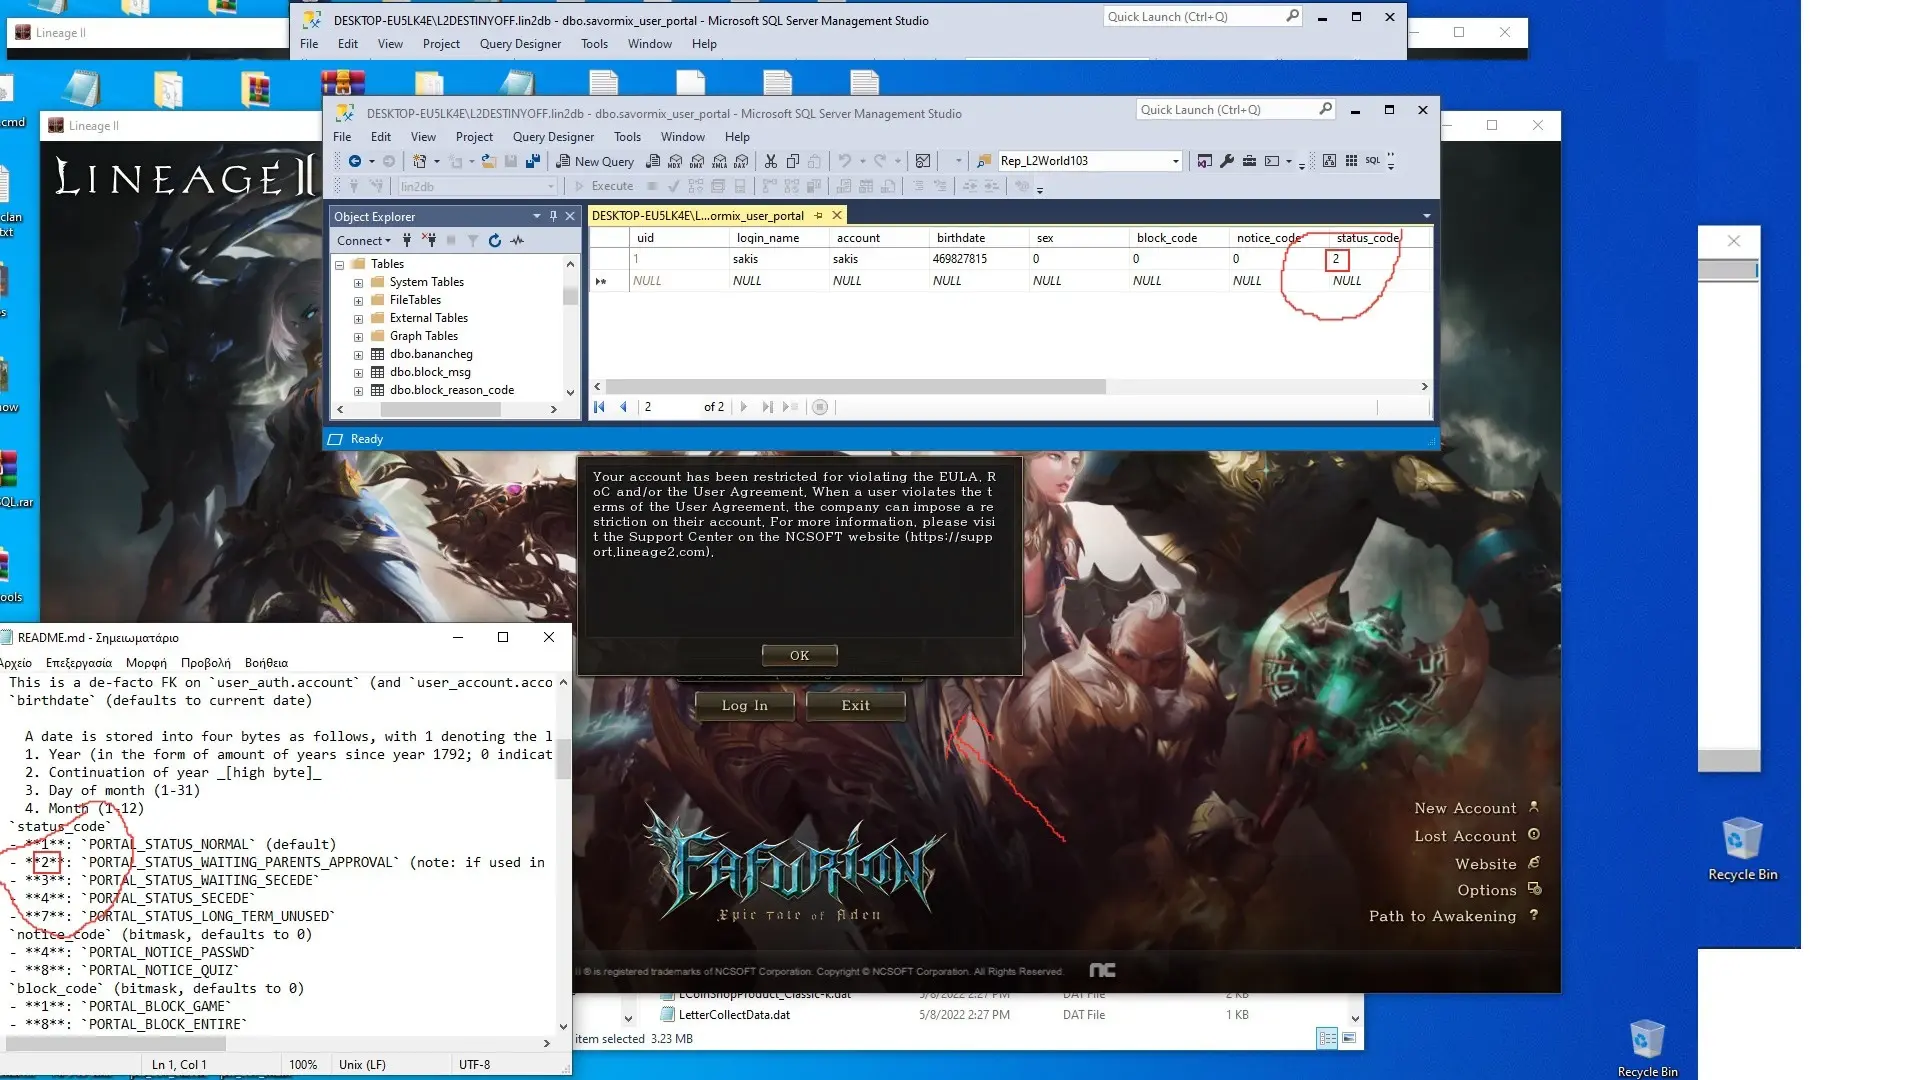Open the Tools menu in front SSMS
This screenshot has height=1080, width=1920.
point(627,137)
